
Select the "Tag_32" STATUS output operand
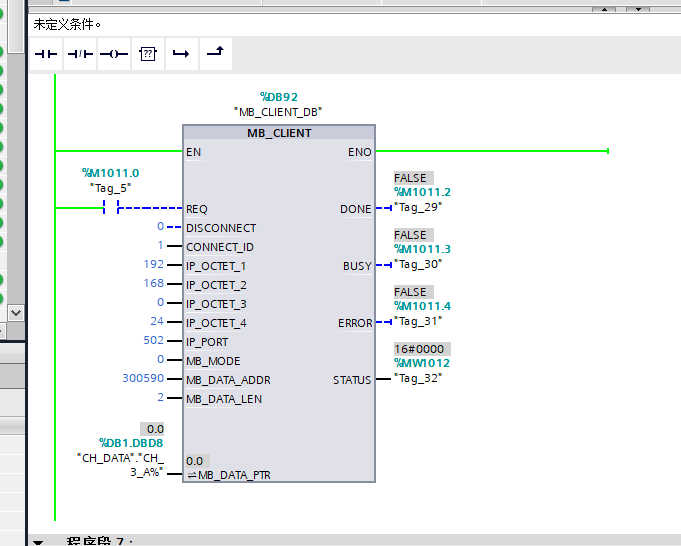(x=418, y=378)
